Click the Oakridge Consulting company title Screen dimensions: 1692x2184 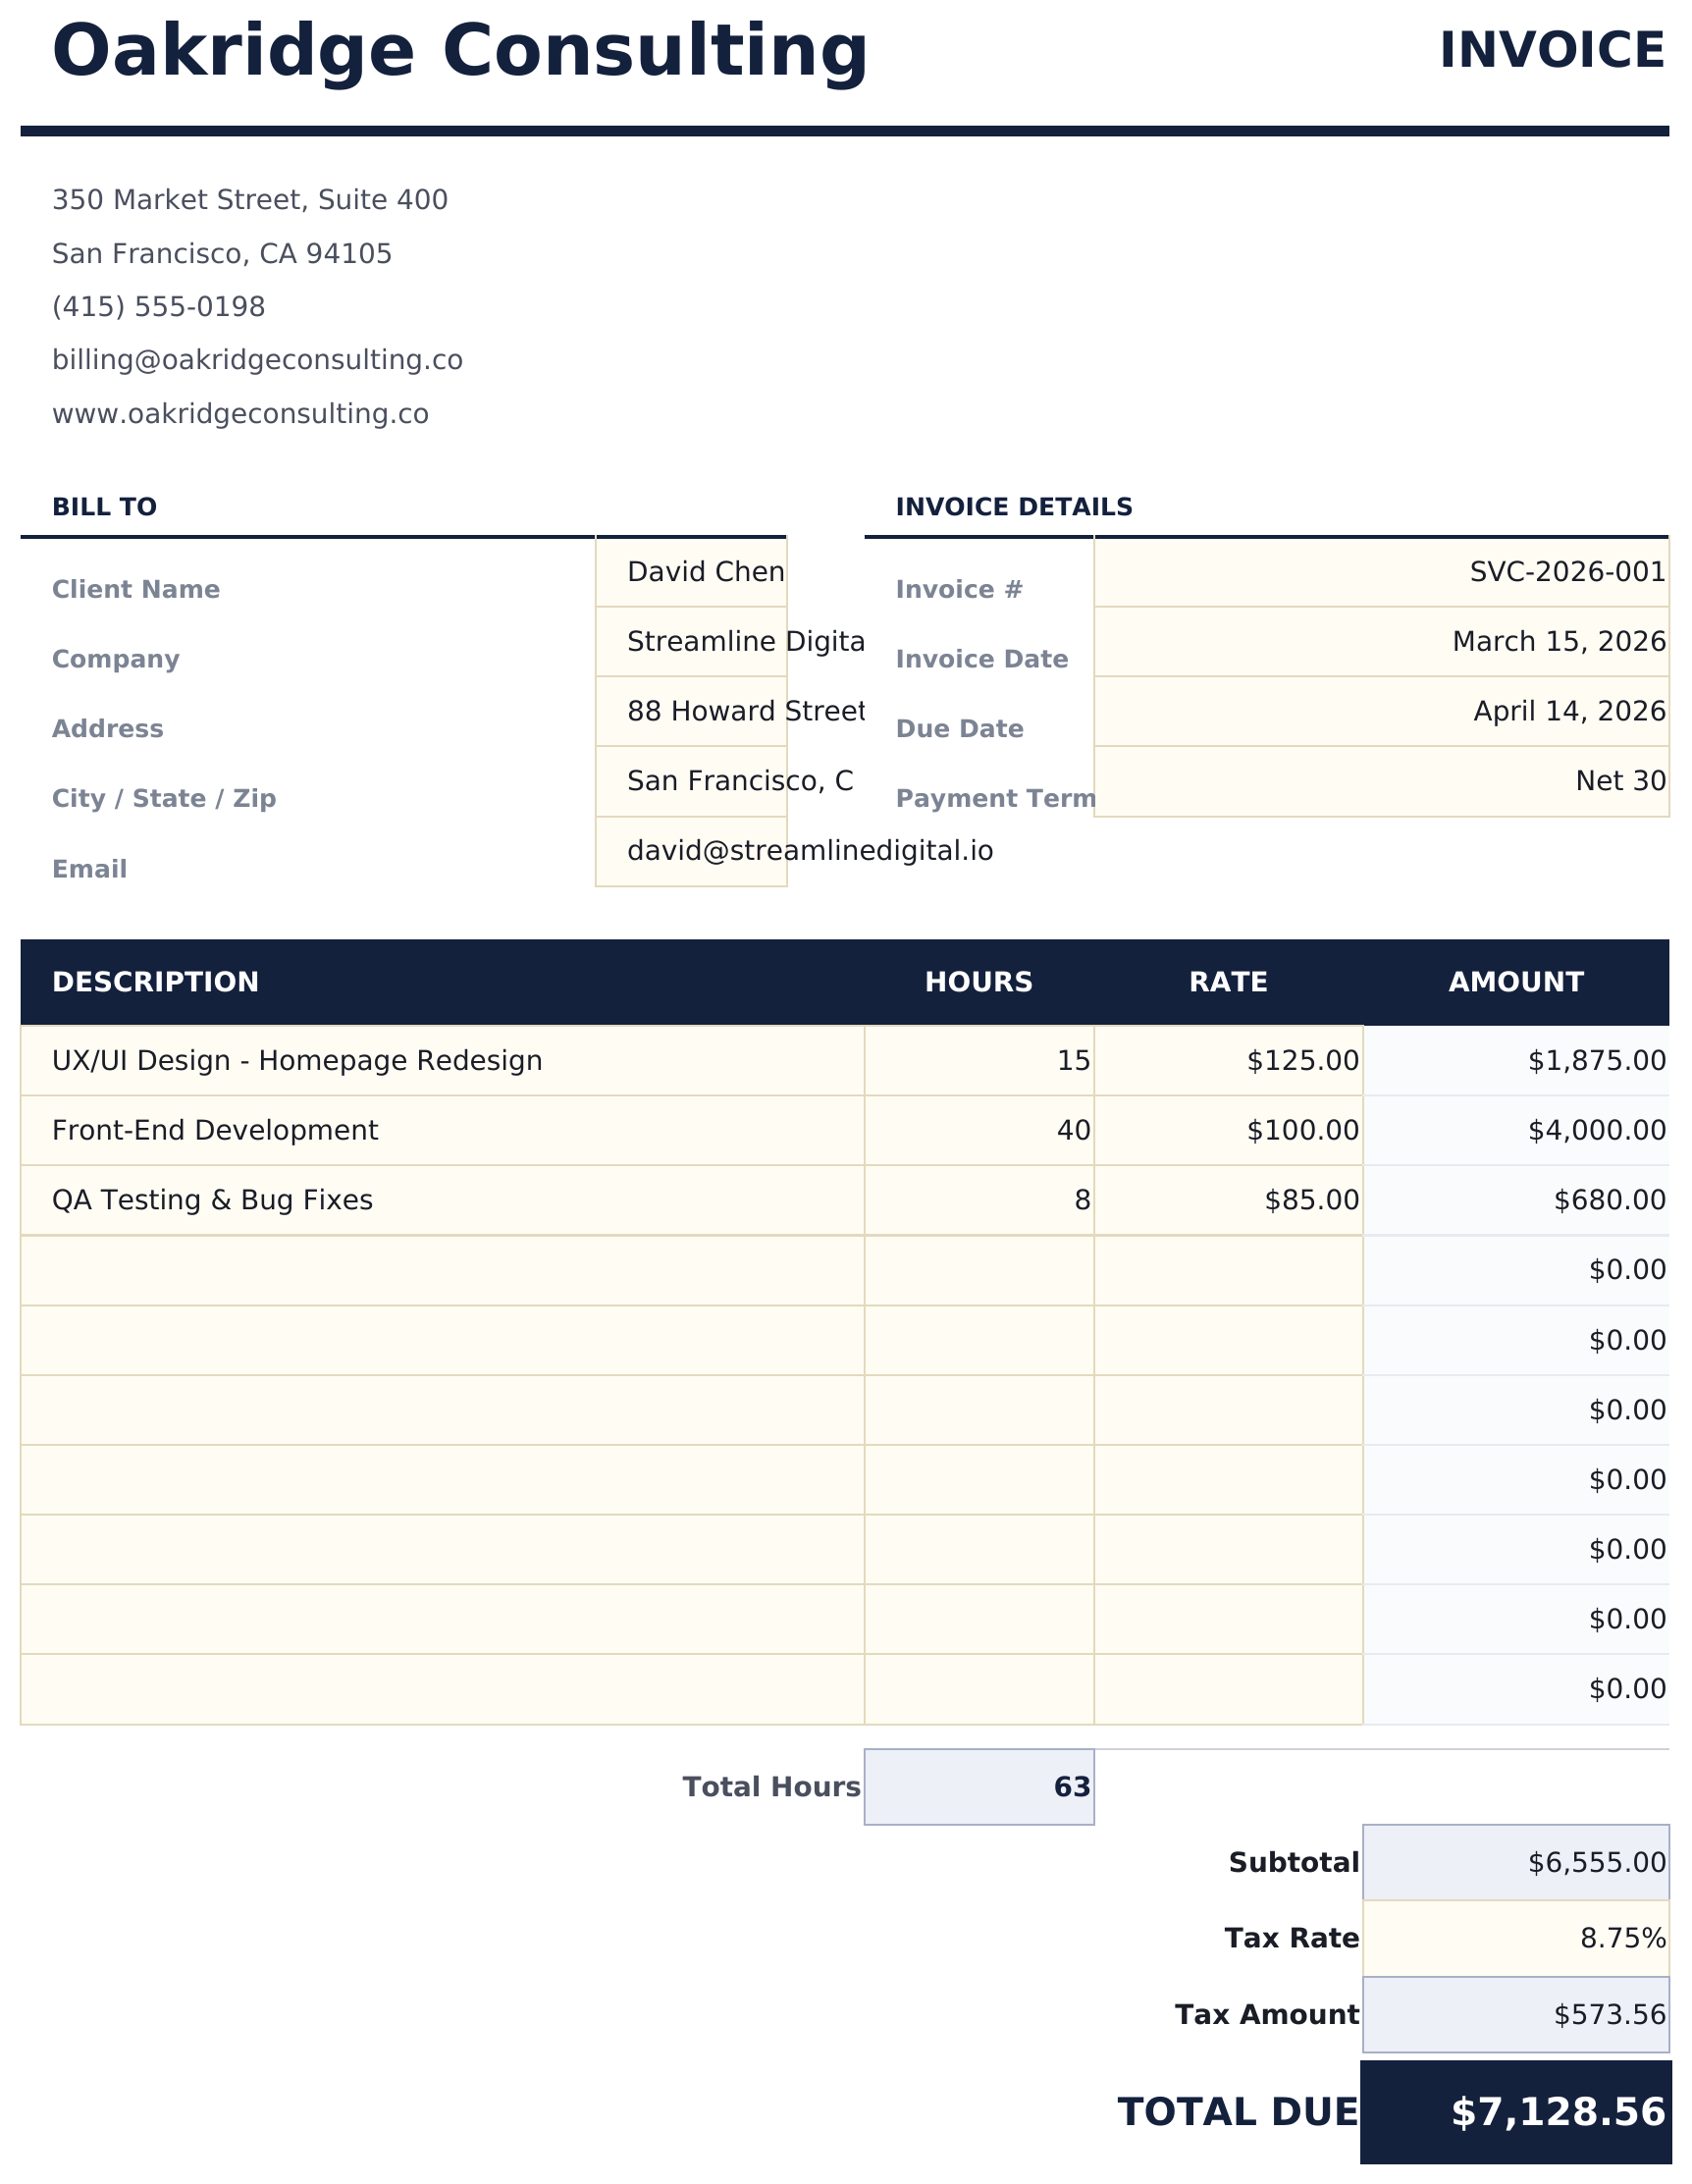pyautogui.click(x=460, y=52)
